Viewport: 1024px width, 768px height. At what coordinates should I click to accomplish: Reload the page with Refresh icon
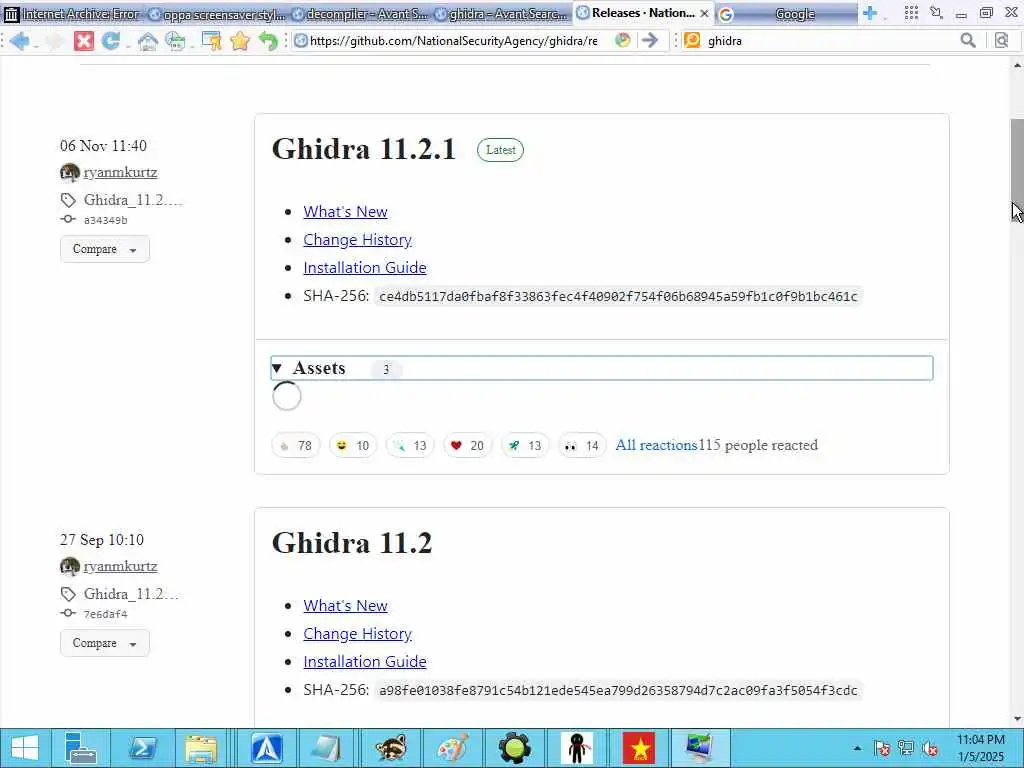pos(110,40)
